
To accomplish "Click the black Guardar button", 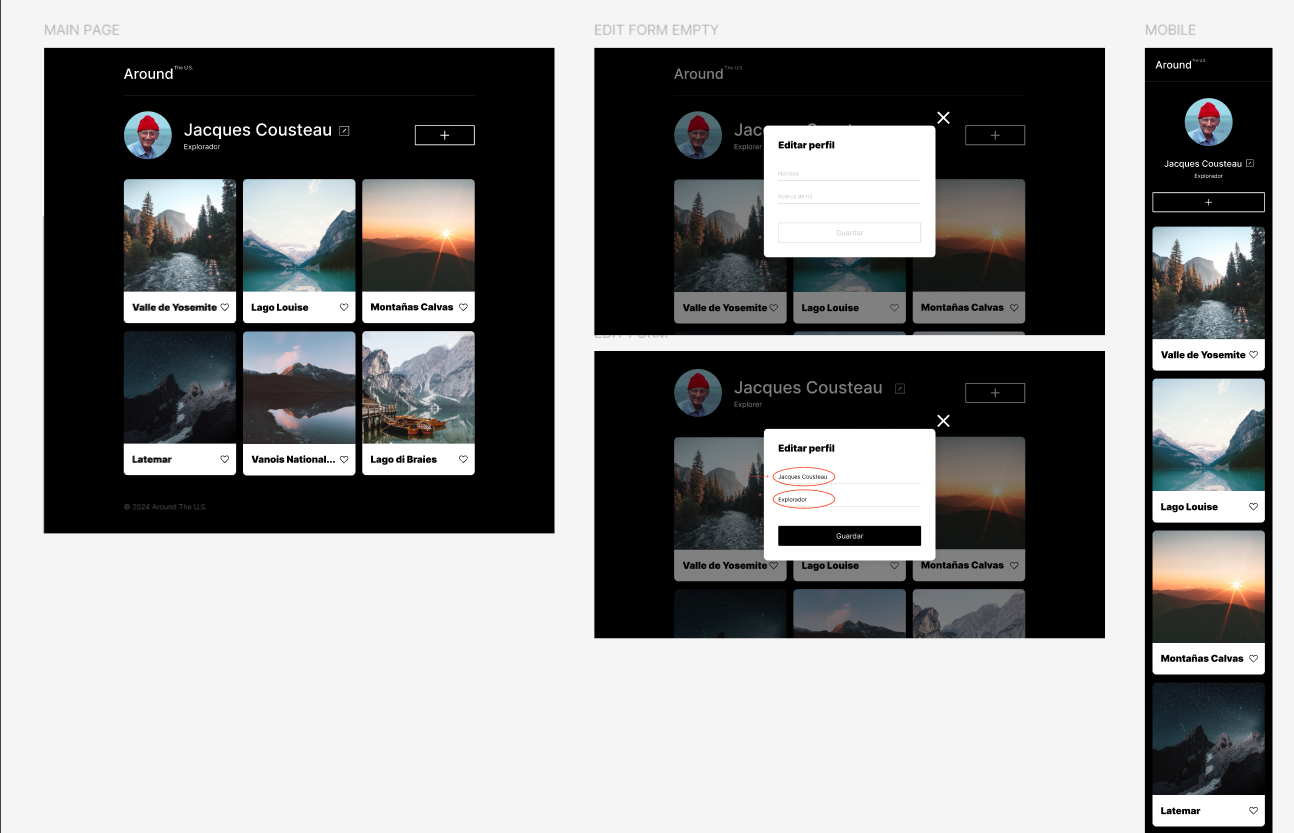I will (849, 536).
